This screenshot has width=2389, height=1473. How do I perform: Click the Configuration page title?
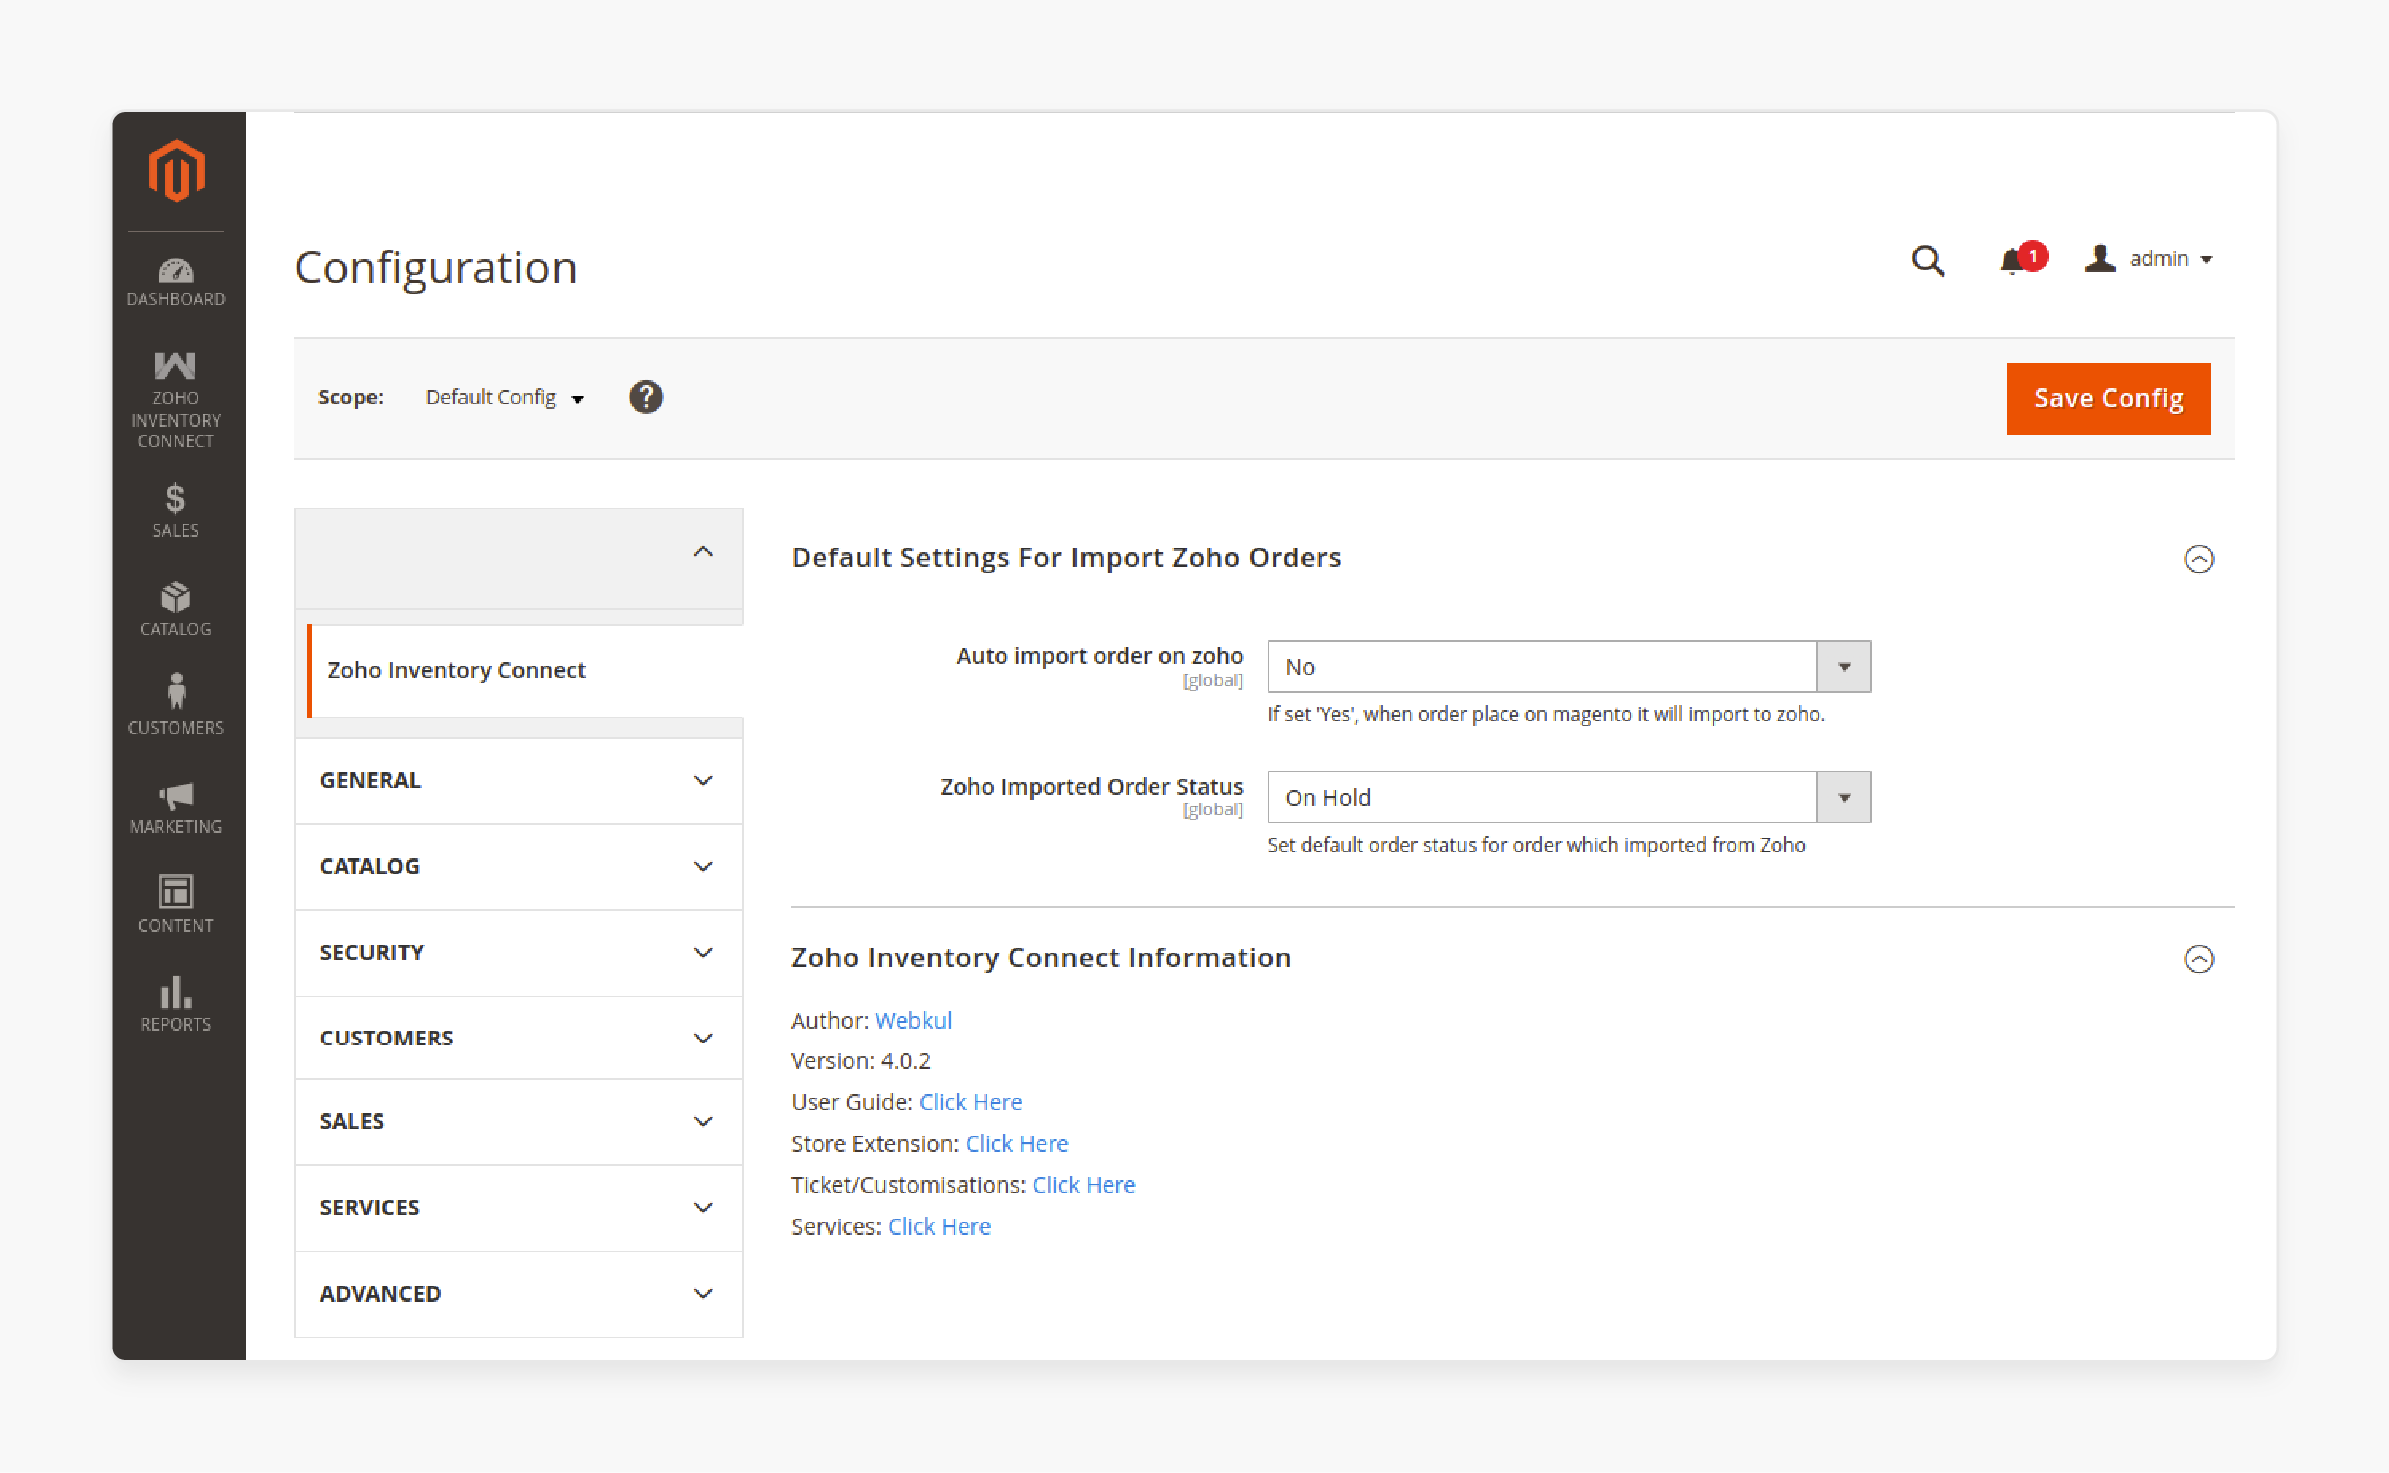(x=436, y=268)
